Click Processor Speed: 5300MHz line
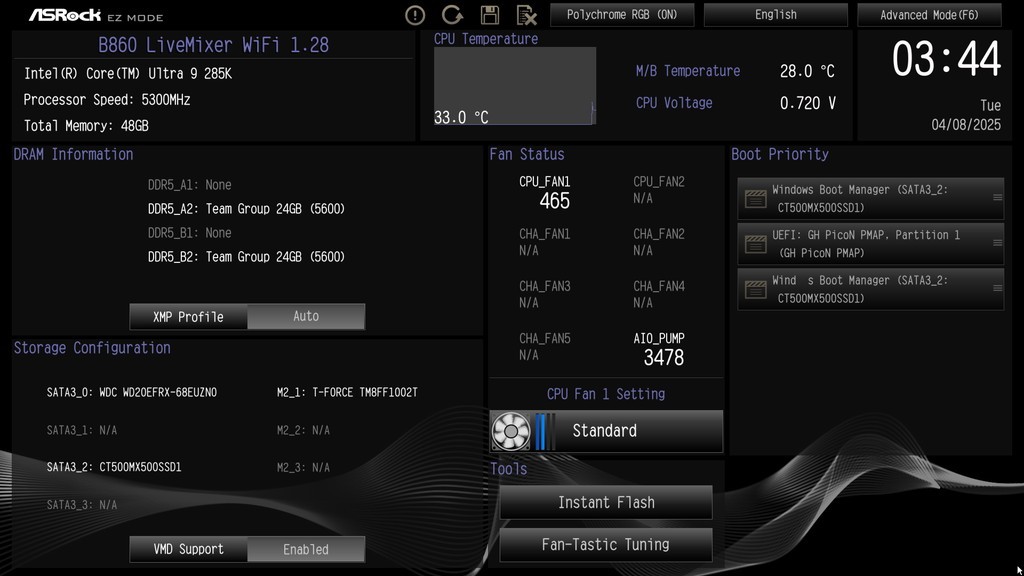Image resolution: width=1024 pixels, height=576 pixels. (106, 100)
